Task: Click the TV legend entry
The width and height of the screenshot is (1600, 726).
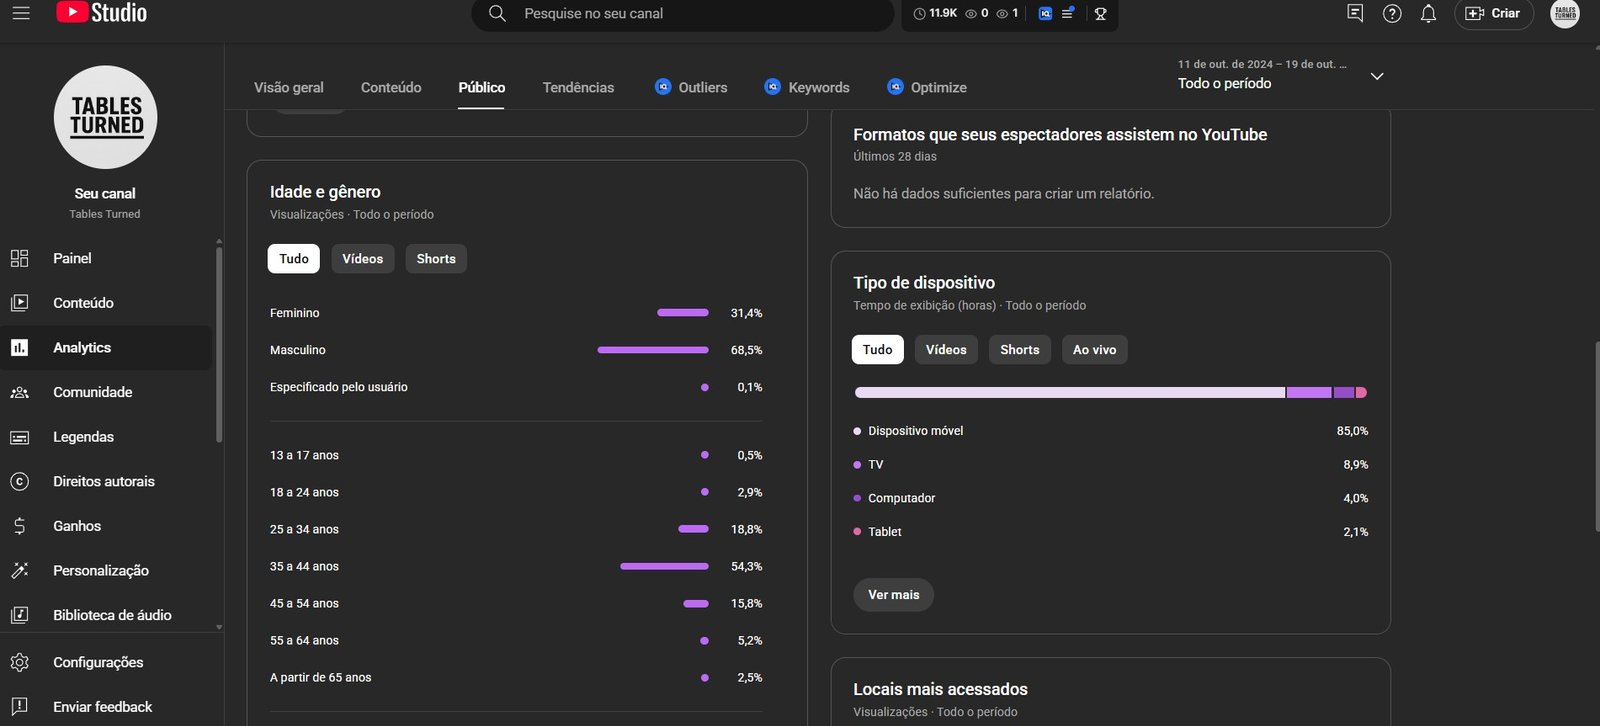Action: click(868, 465)
